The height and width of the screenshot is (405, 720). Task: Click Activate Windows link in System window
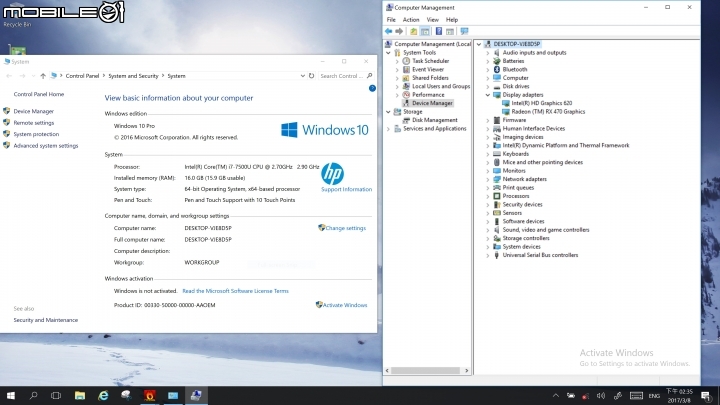(x=345, y=305)
